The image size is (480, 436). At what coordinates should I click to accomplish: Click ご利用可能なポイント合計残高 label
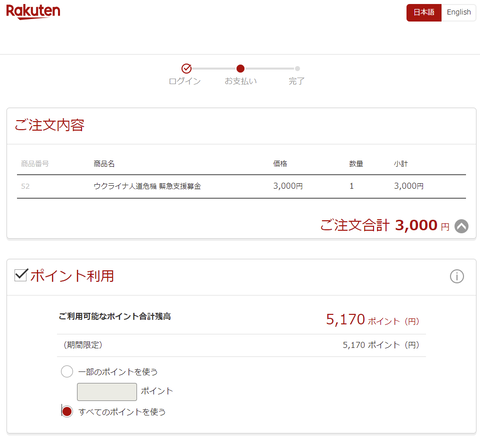point(115,316)
